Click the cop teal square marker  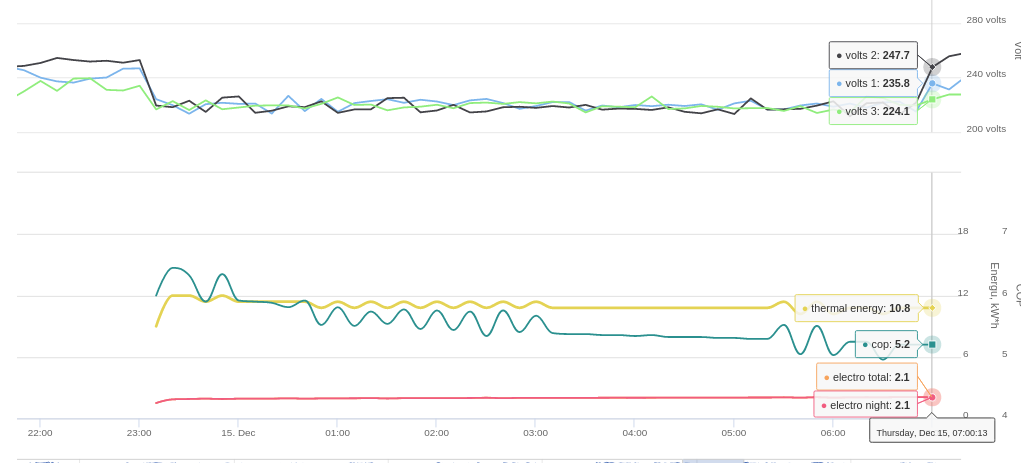coord(932,344)
